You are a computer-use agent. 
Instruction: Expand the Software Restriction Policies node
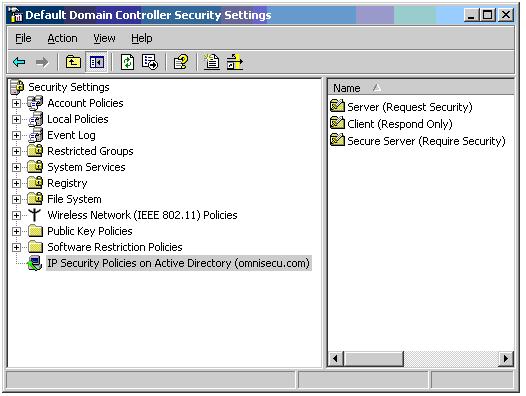(x=16, y=247)
